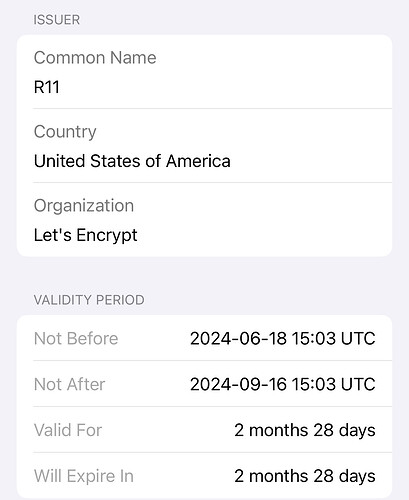Screen dimensions: 409x500
Task: Tap the Not Before row label
Action: [76, 339]
